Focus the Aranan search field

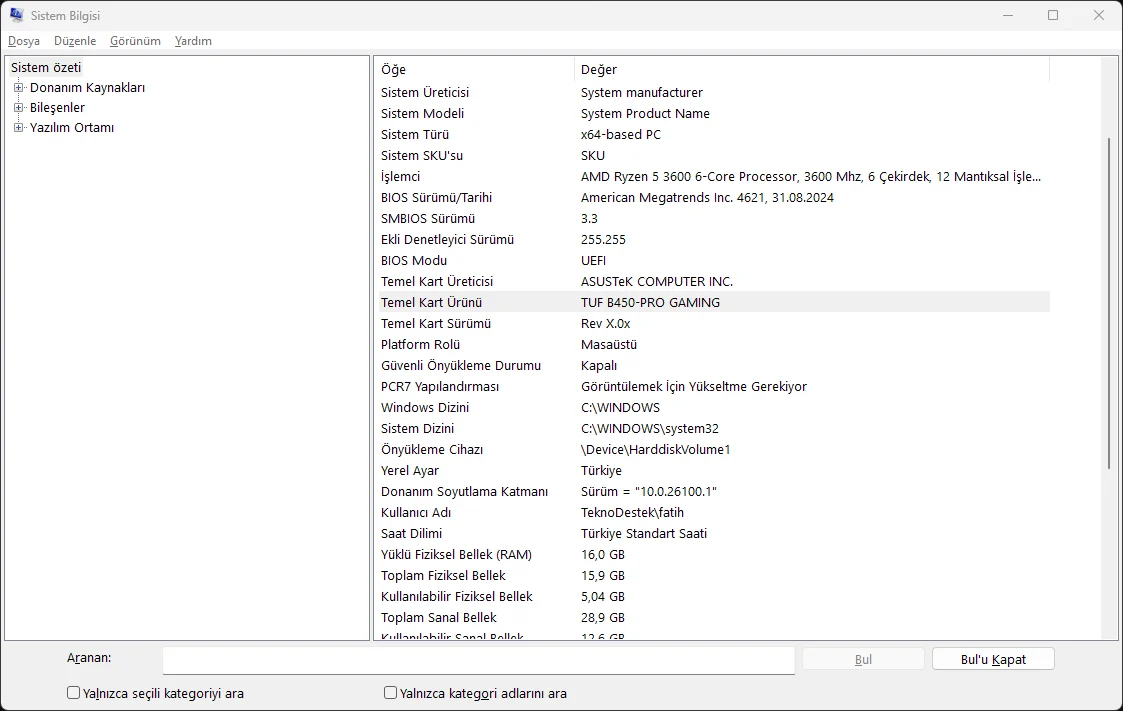tap(478, 659)
